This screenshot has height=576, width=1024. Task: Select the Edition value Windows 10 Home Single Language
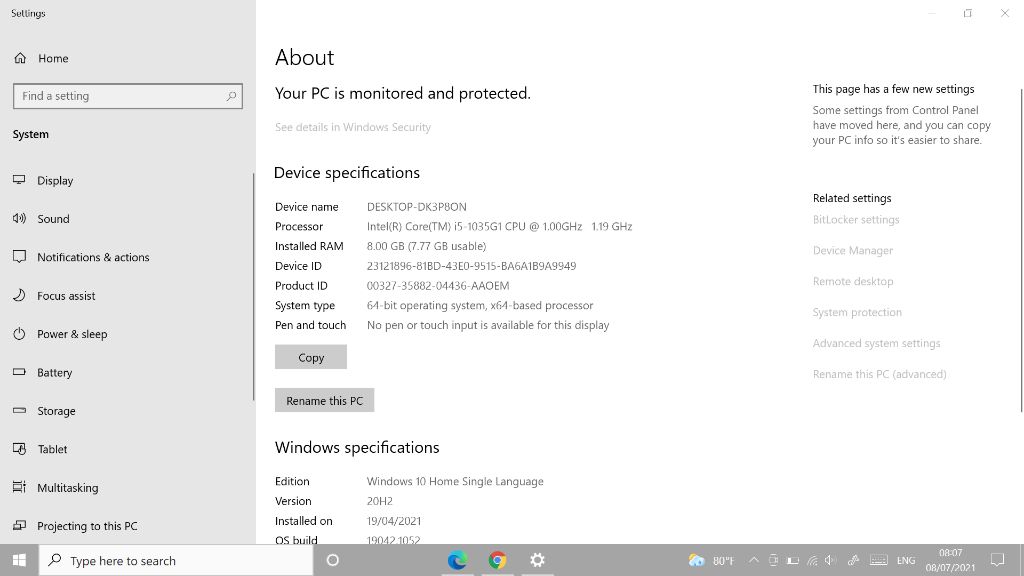coord(455,481)
